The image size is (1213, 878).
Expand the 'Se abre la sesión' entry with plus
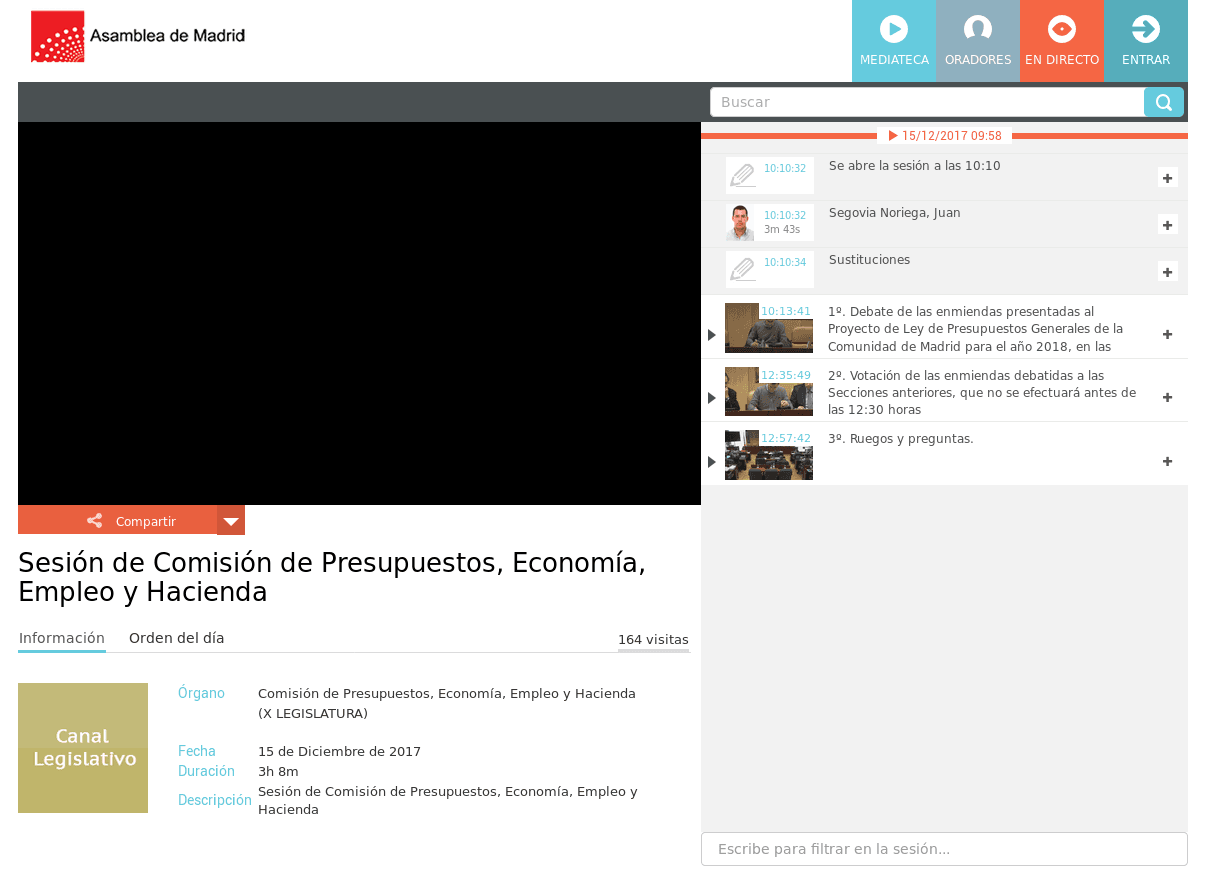(1167, 177)
